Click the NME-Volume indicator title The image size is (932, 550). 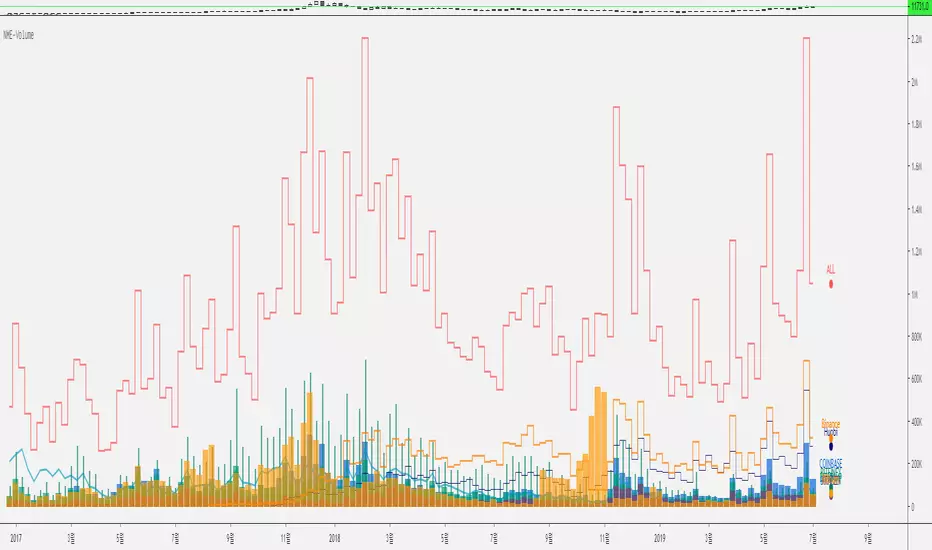[x=18, y=35]
